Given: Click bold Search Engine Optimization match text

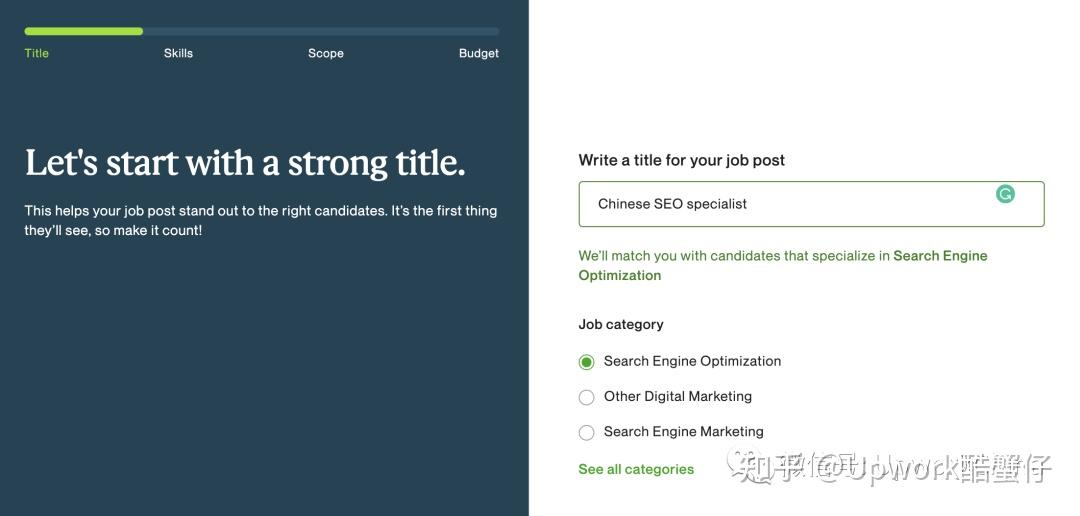Looking at the screenshot, I should point(939,256).
